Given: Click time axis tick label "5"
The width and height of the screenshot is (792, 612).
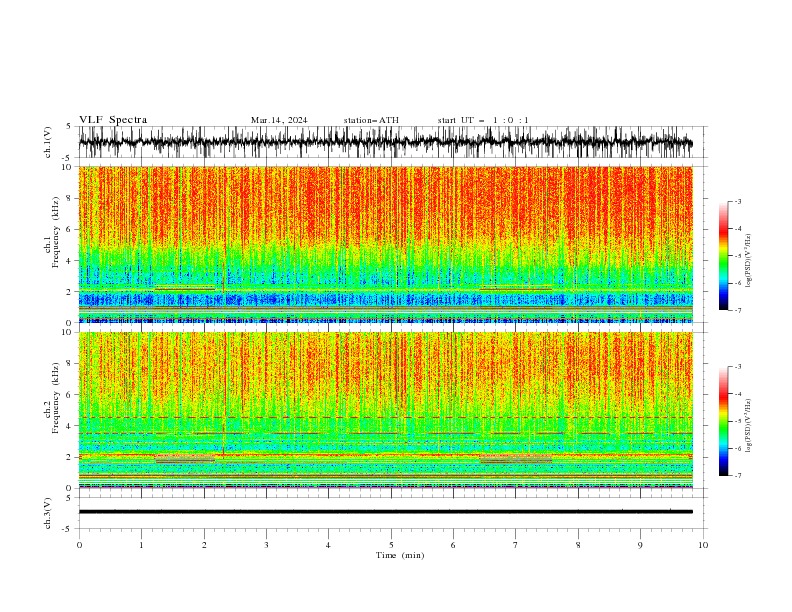Looking at the screenshot, I should click(x=391, y=545).
